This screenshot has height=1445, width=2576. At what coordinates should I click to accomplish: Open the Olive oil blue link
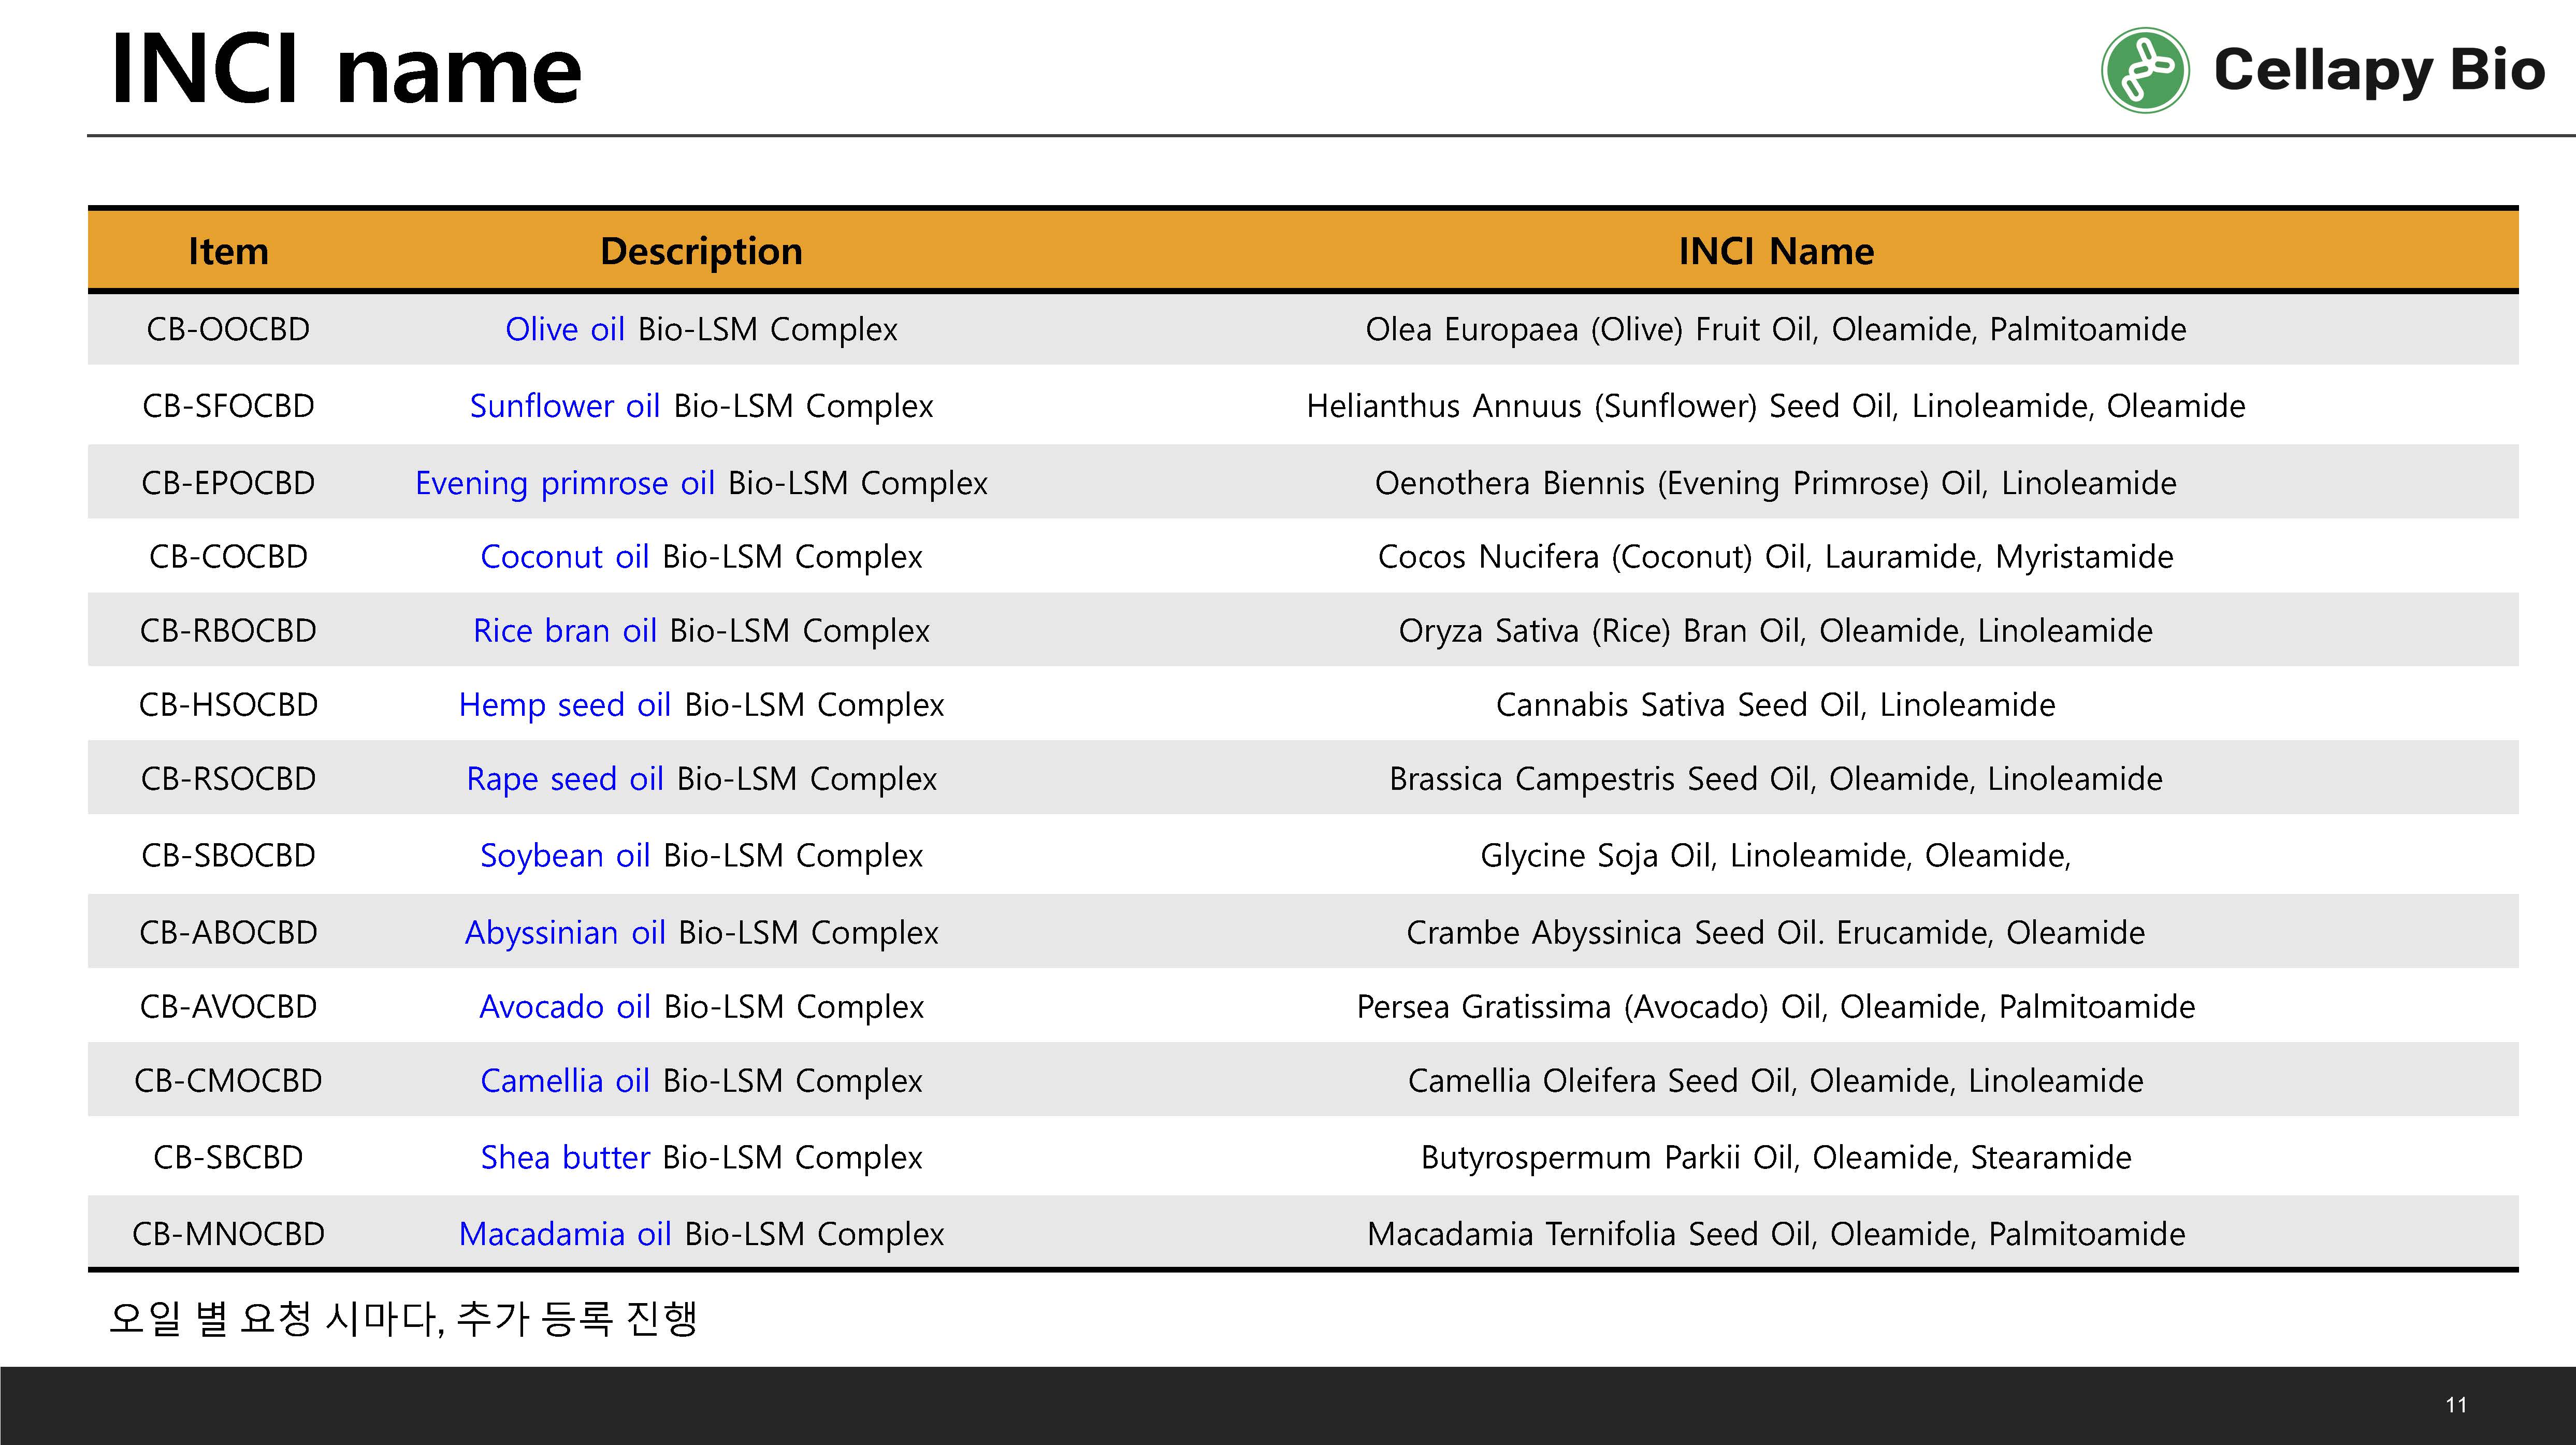(x=565, y=329)
